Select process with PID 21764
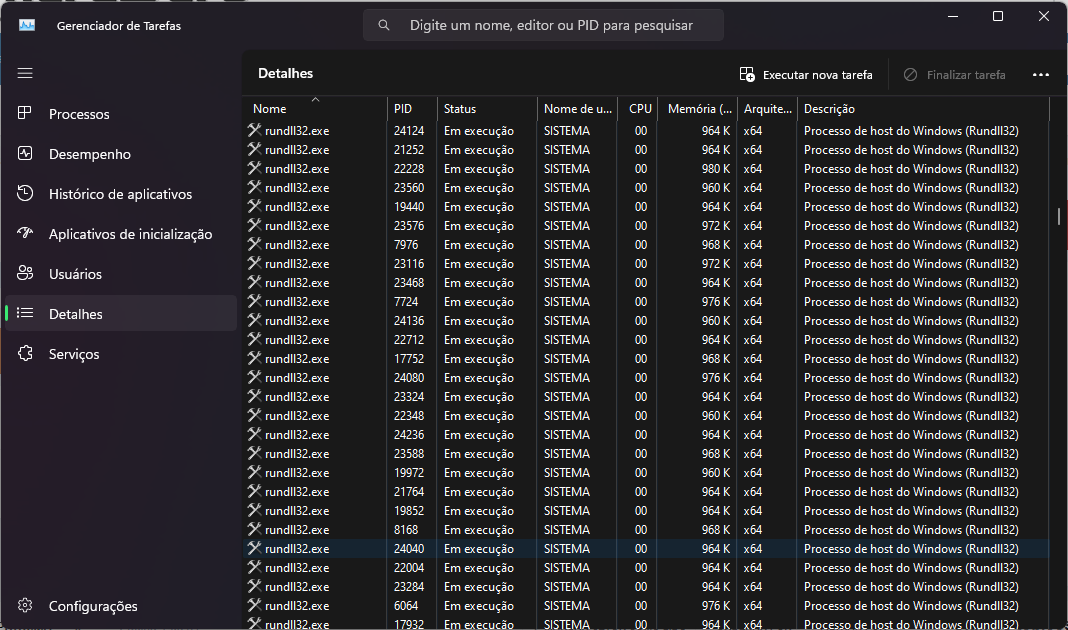The image size is (1068, 630). (646, 491)
